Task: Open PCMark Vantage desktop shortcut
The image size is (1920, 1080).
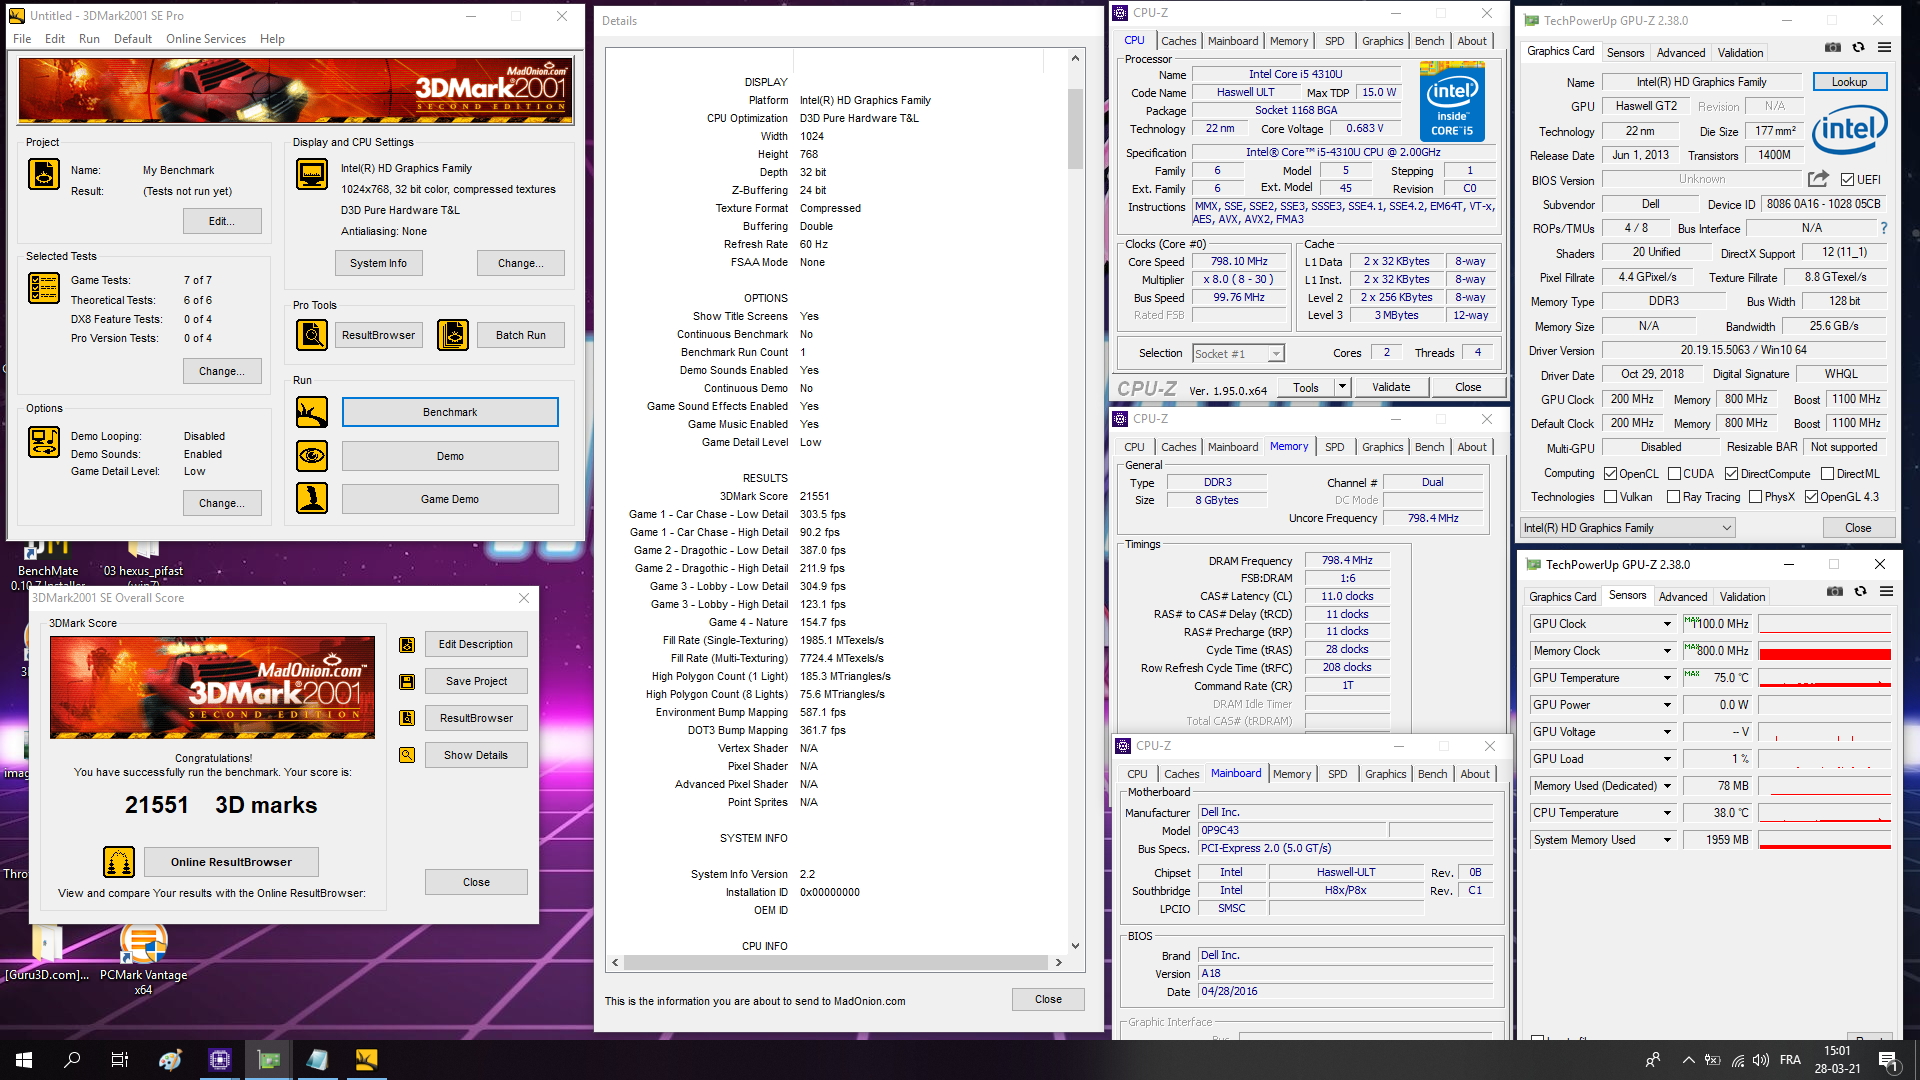Action: [x=143, y=960]
